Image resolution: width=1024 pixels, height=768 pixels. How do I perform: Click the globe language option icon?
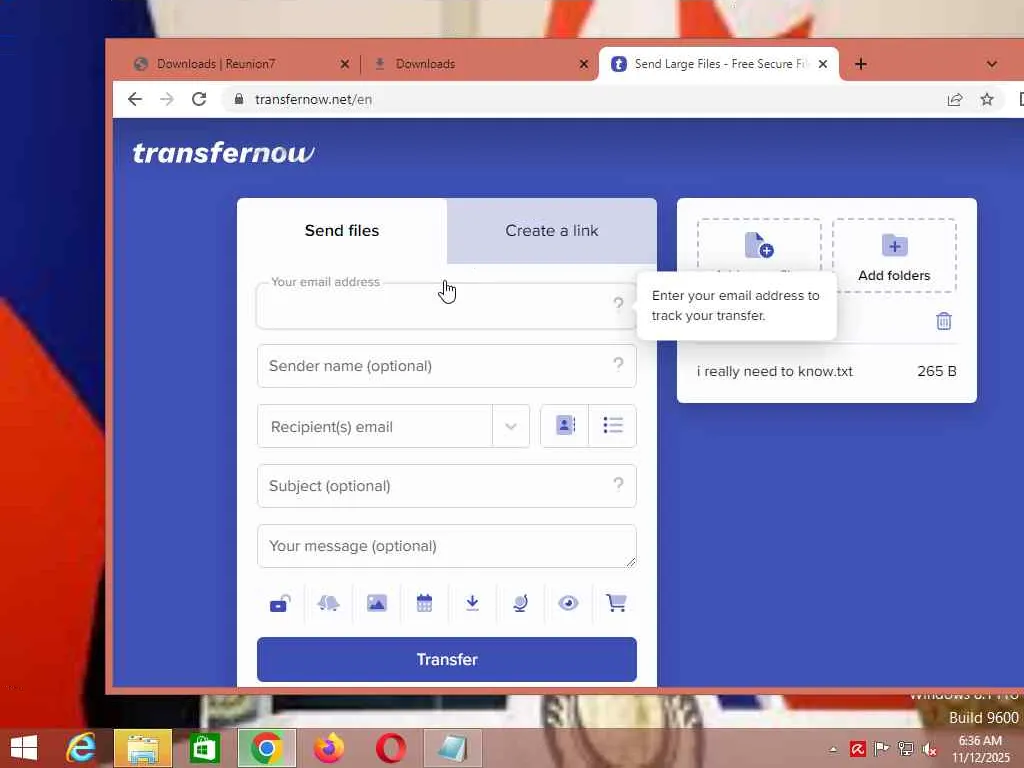point(520,603)
